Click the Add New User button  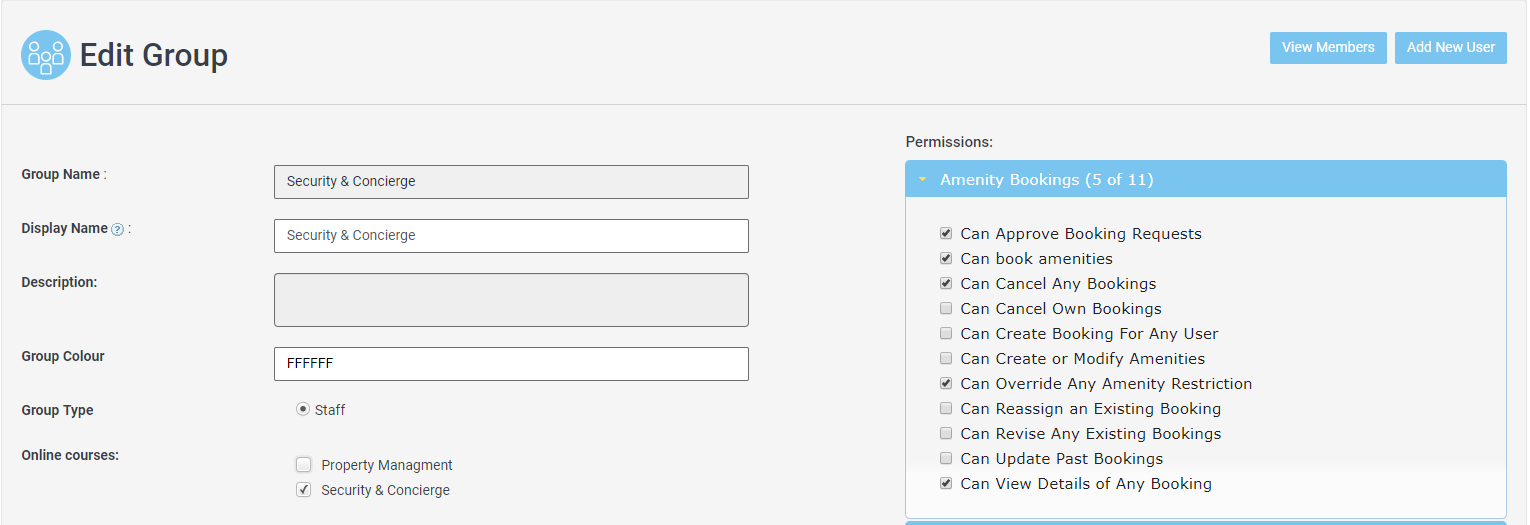tap(1450, 47)
